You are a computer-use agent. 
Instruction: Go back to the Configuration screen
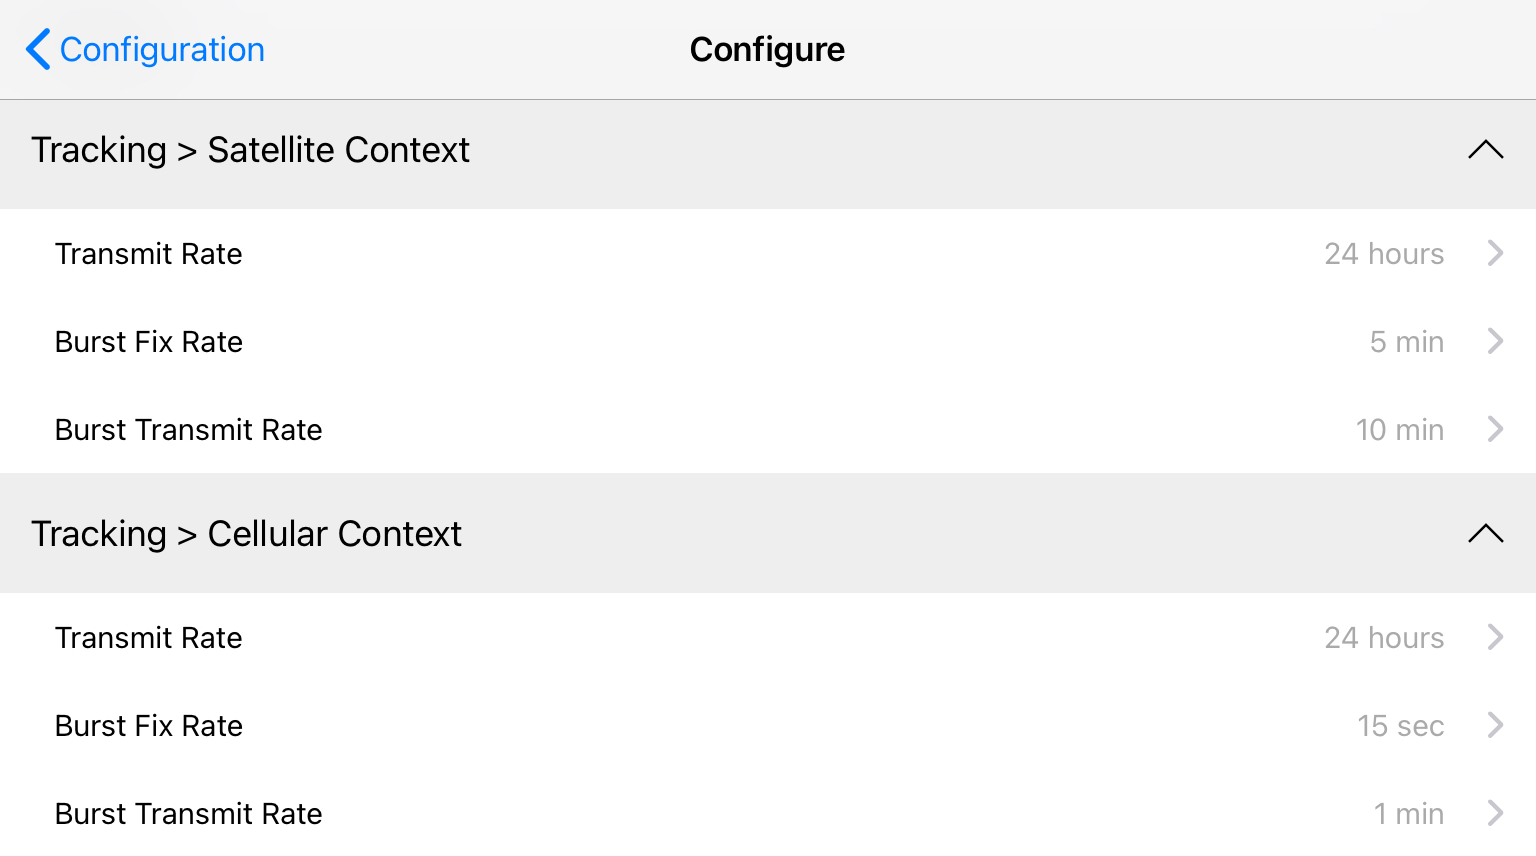[143, 49]
